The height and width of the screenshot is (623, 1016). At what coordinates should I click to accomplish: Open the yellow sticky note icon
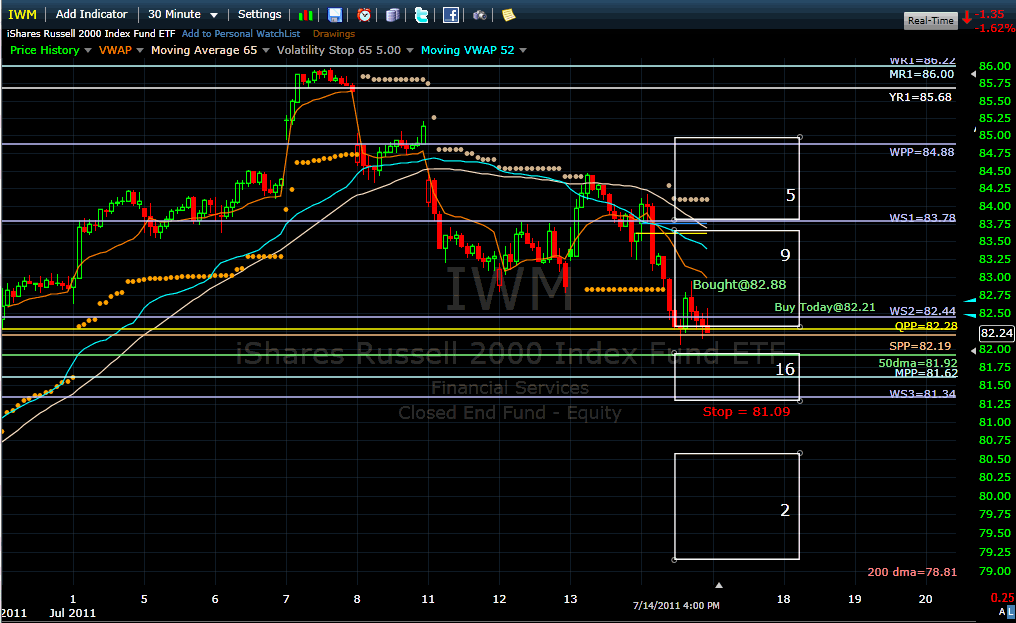point(509,15)
